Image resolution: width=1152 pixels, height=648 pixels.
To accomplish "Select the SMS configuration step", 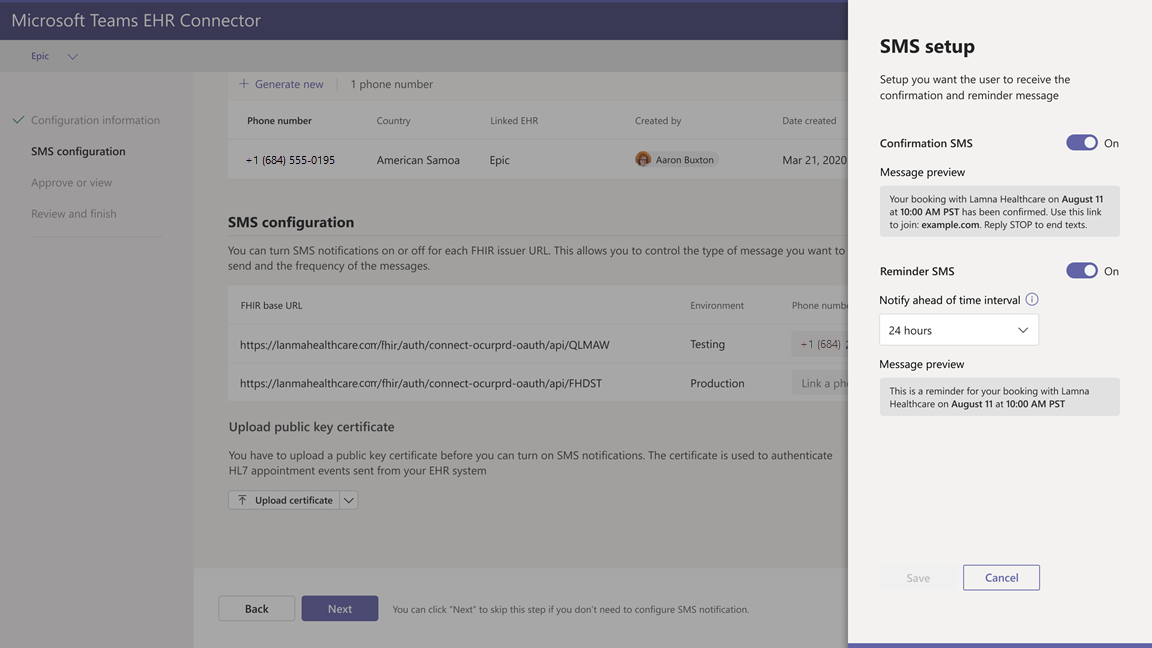I will click(x=78, y=151).
